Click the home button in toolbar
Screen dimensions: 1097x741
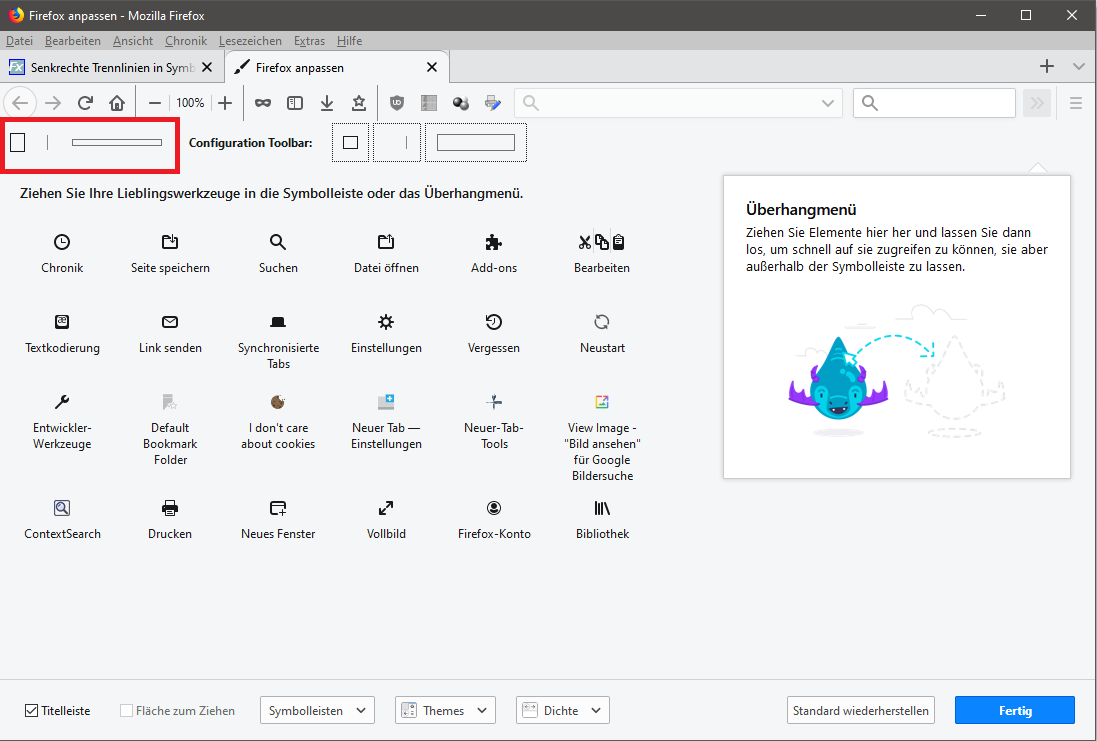coord(117,103)
